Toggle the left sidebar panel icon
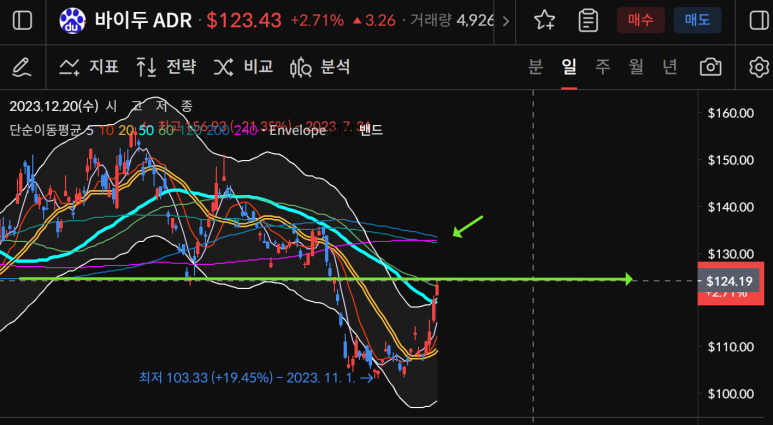Image resolution: width=773 pixels, height=425 pixels. tap(22, 21)
